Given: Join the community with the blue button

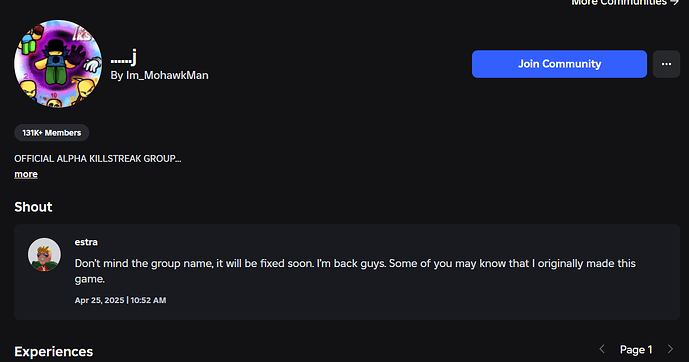Looking at the screenshot, I should [559, 64].
